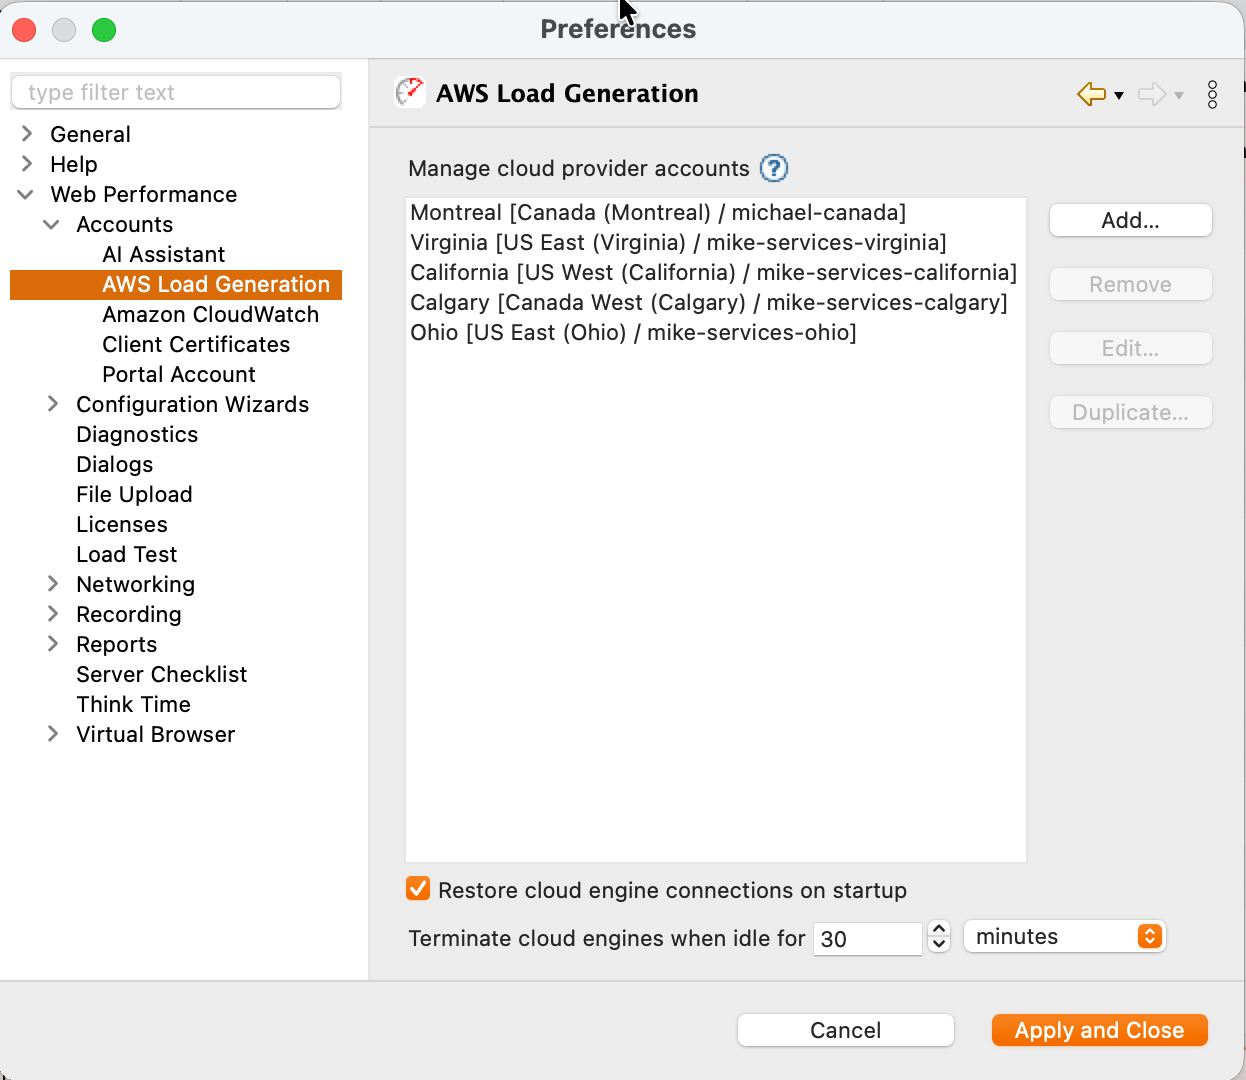Click the help question mark icon

774,168
